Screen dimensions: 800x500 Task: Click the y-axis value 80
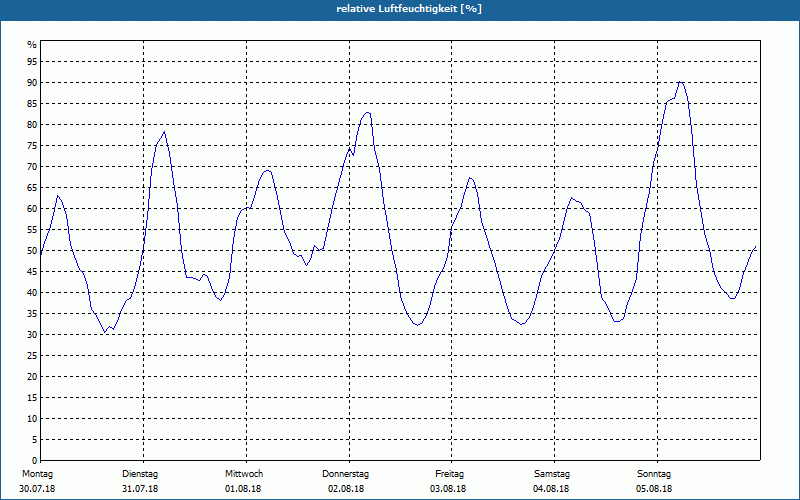(32, 125)
